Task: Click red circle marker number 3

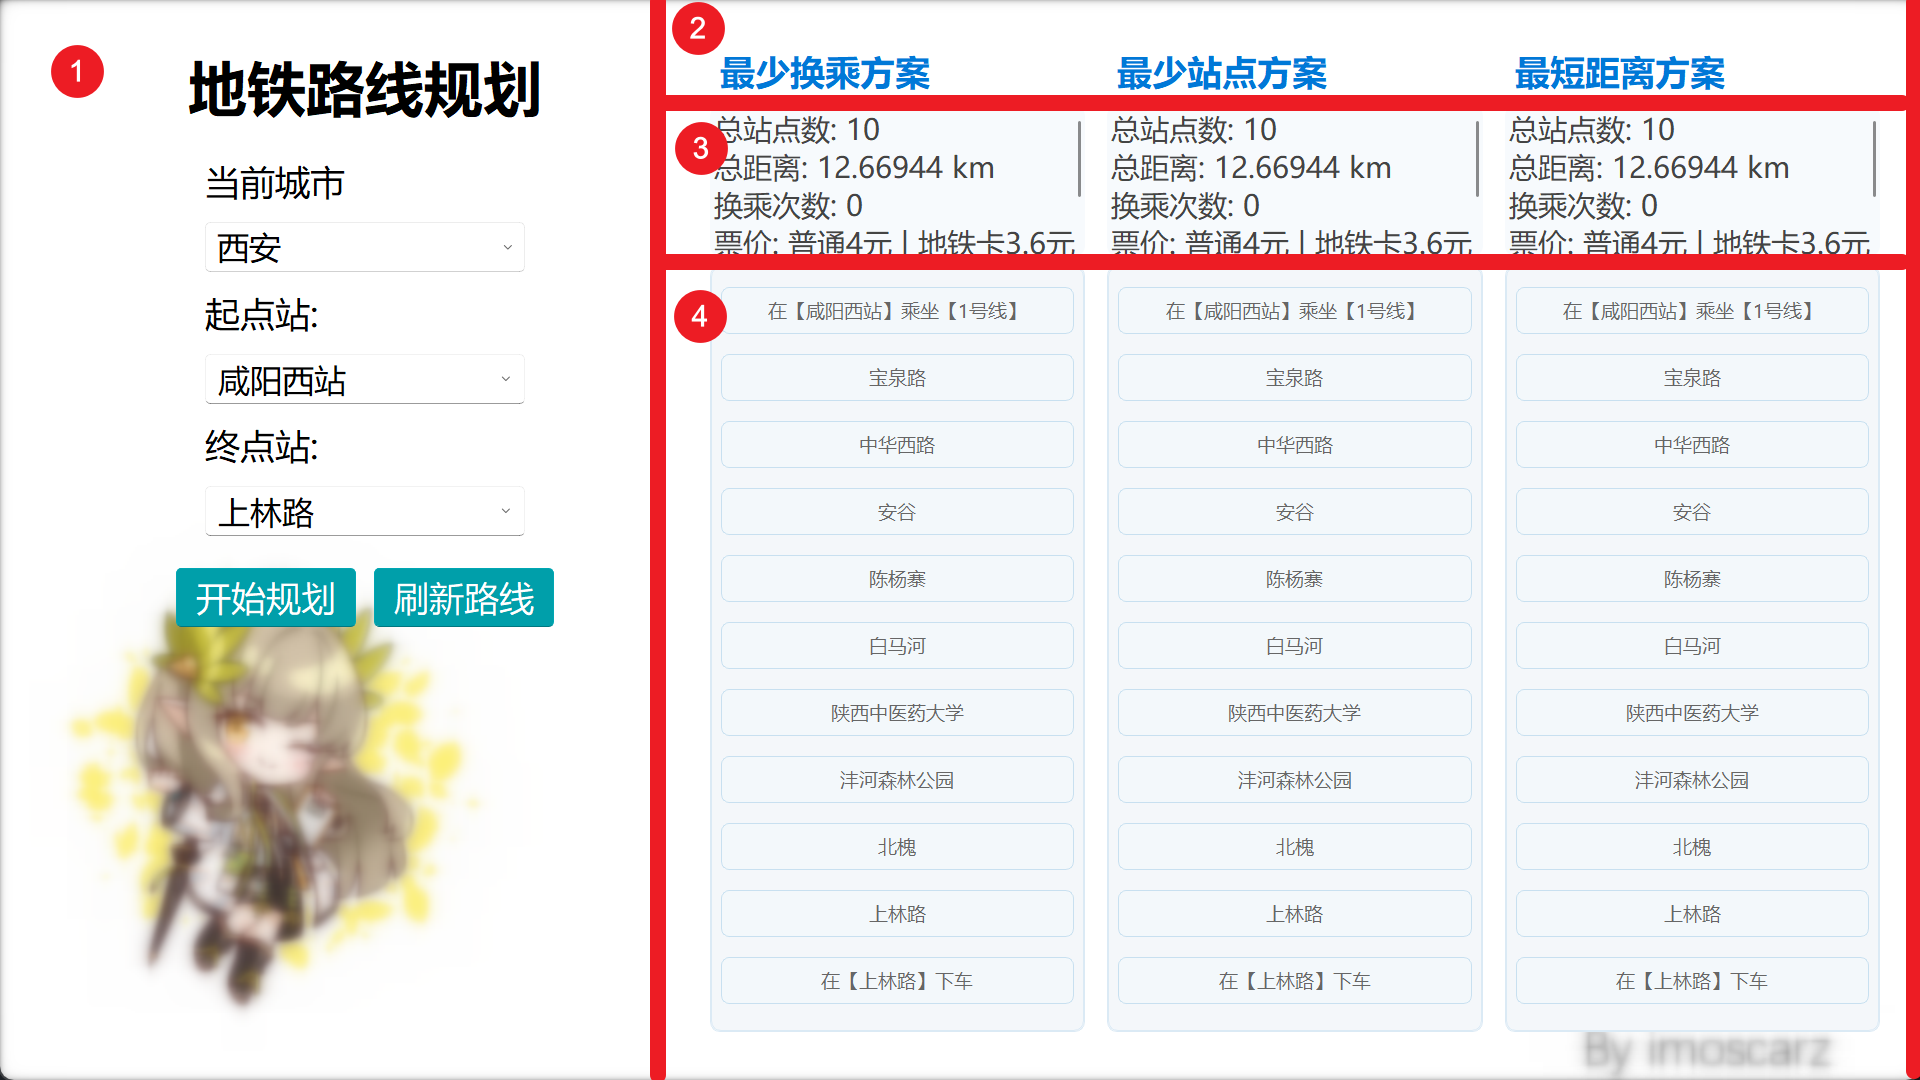Action: [700, 149]
